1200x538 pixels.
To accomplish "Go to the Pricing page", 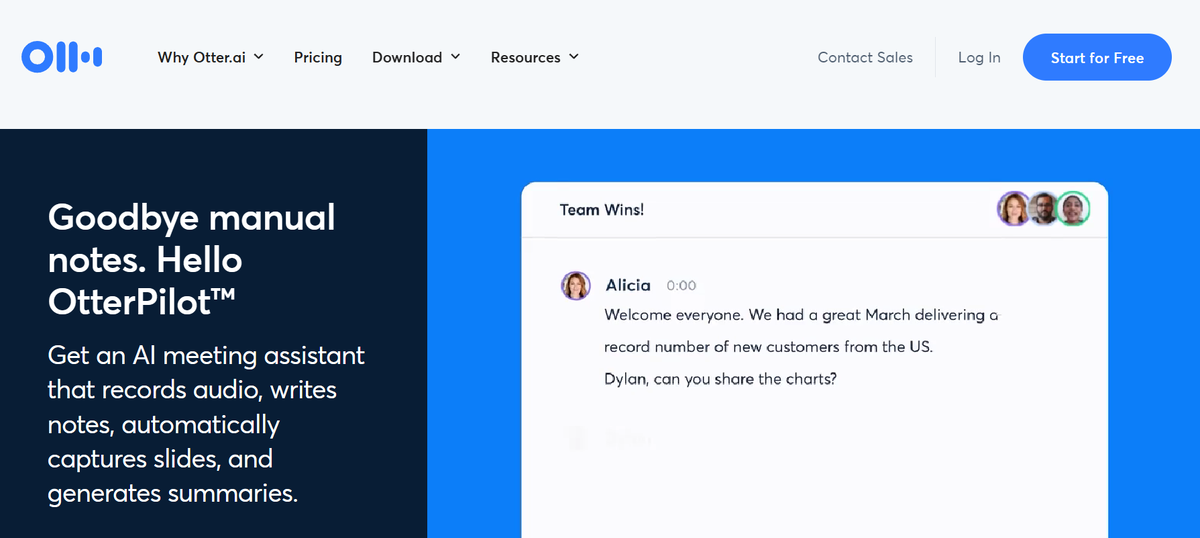I will [x=318, y=57].
